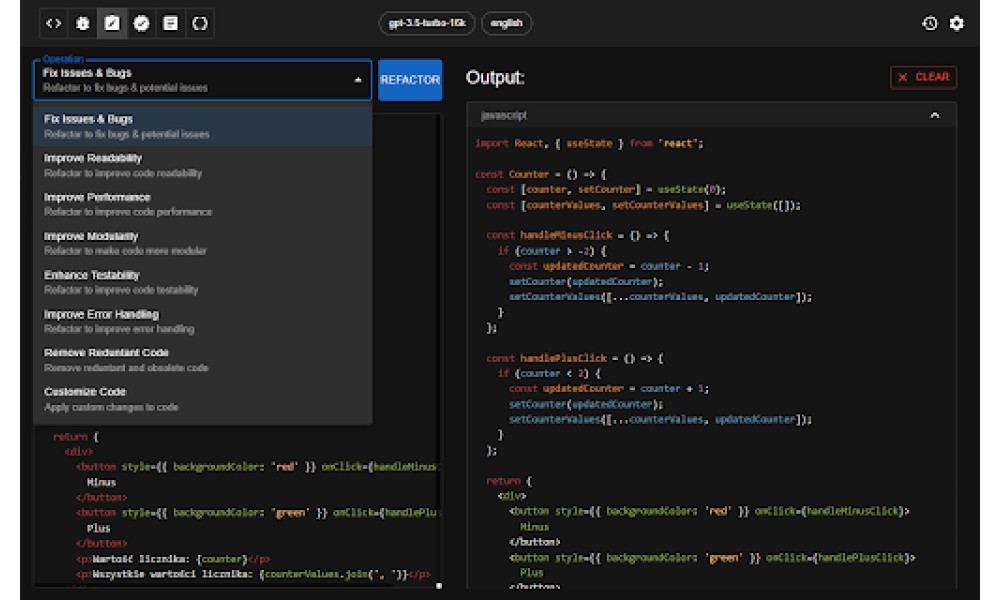Click 'const handleMinusClick' line in output
Viewport: 1000px width, 600px height.
pos(578,235)
